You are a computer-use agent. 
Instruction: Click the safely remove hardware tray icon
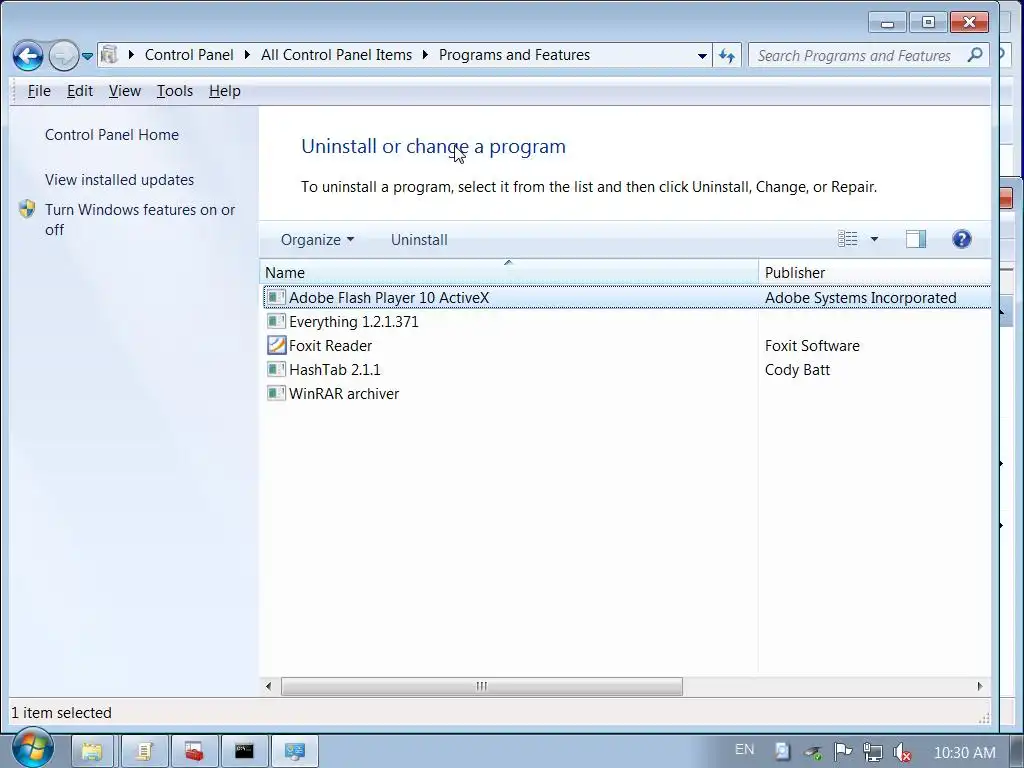click(x=813, y=752)
